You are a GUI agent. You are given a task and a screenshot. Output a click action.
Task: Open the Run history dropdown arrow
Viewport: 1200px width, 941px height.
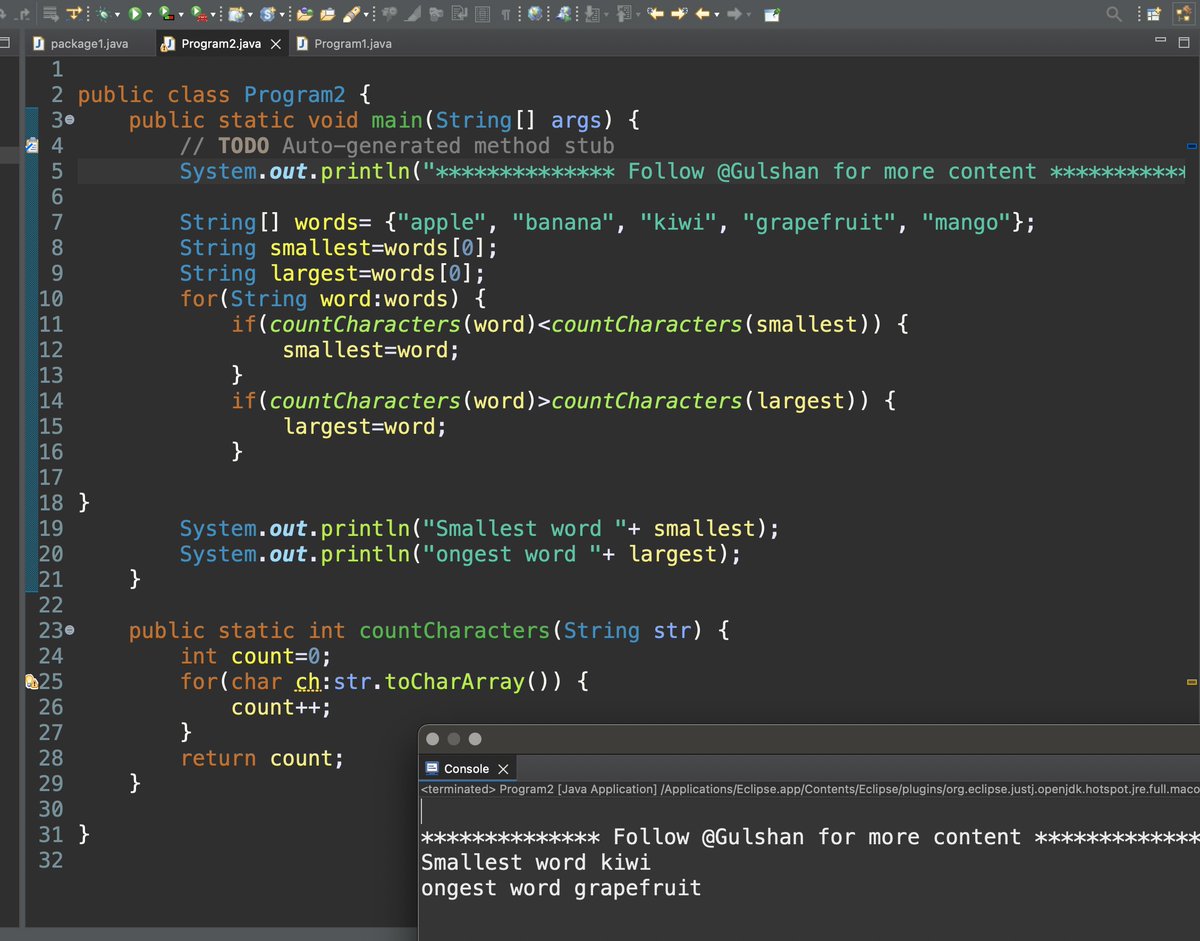(150, 14)
